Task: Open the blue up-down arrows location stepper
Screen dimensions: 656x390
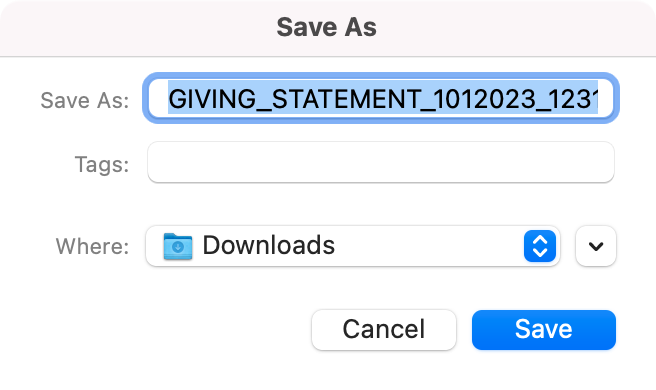Action: (x=540, y=246)
